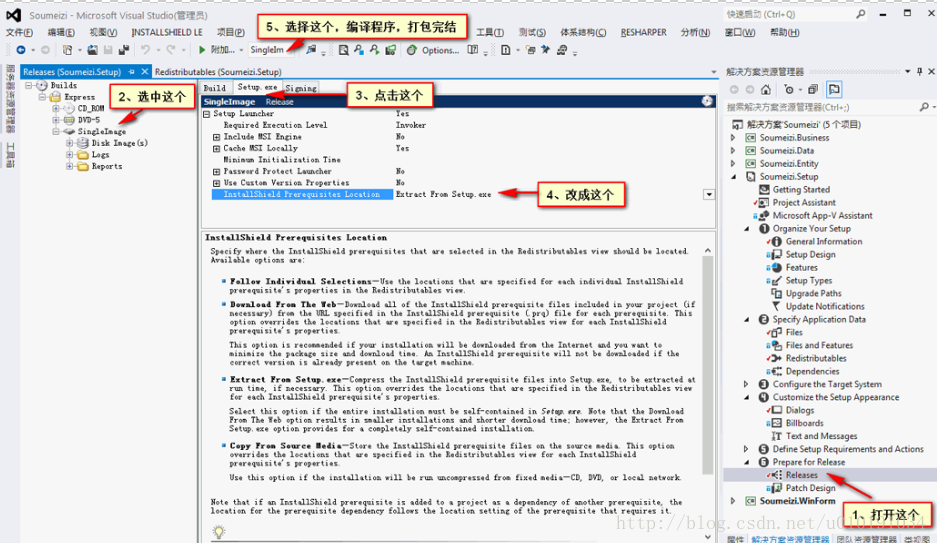Open the INSTALLSHIELD LE menu
Image resolution: width=937 pixels, height=543 pixels.
(x=167, y=32)
